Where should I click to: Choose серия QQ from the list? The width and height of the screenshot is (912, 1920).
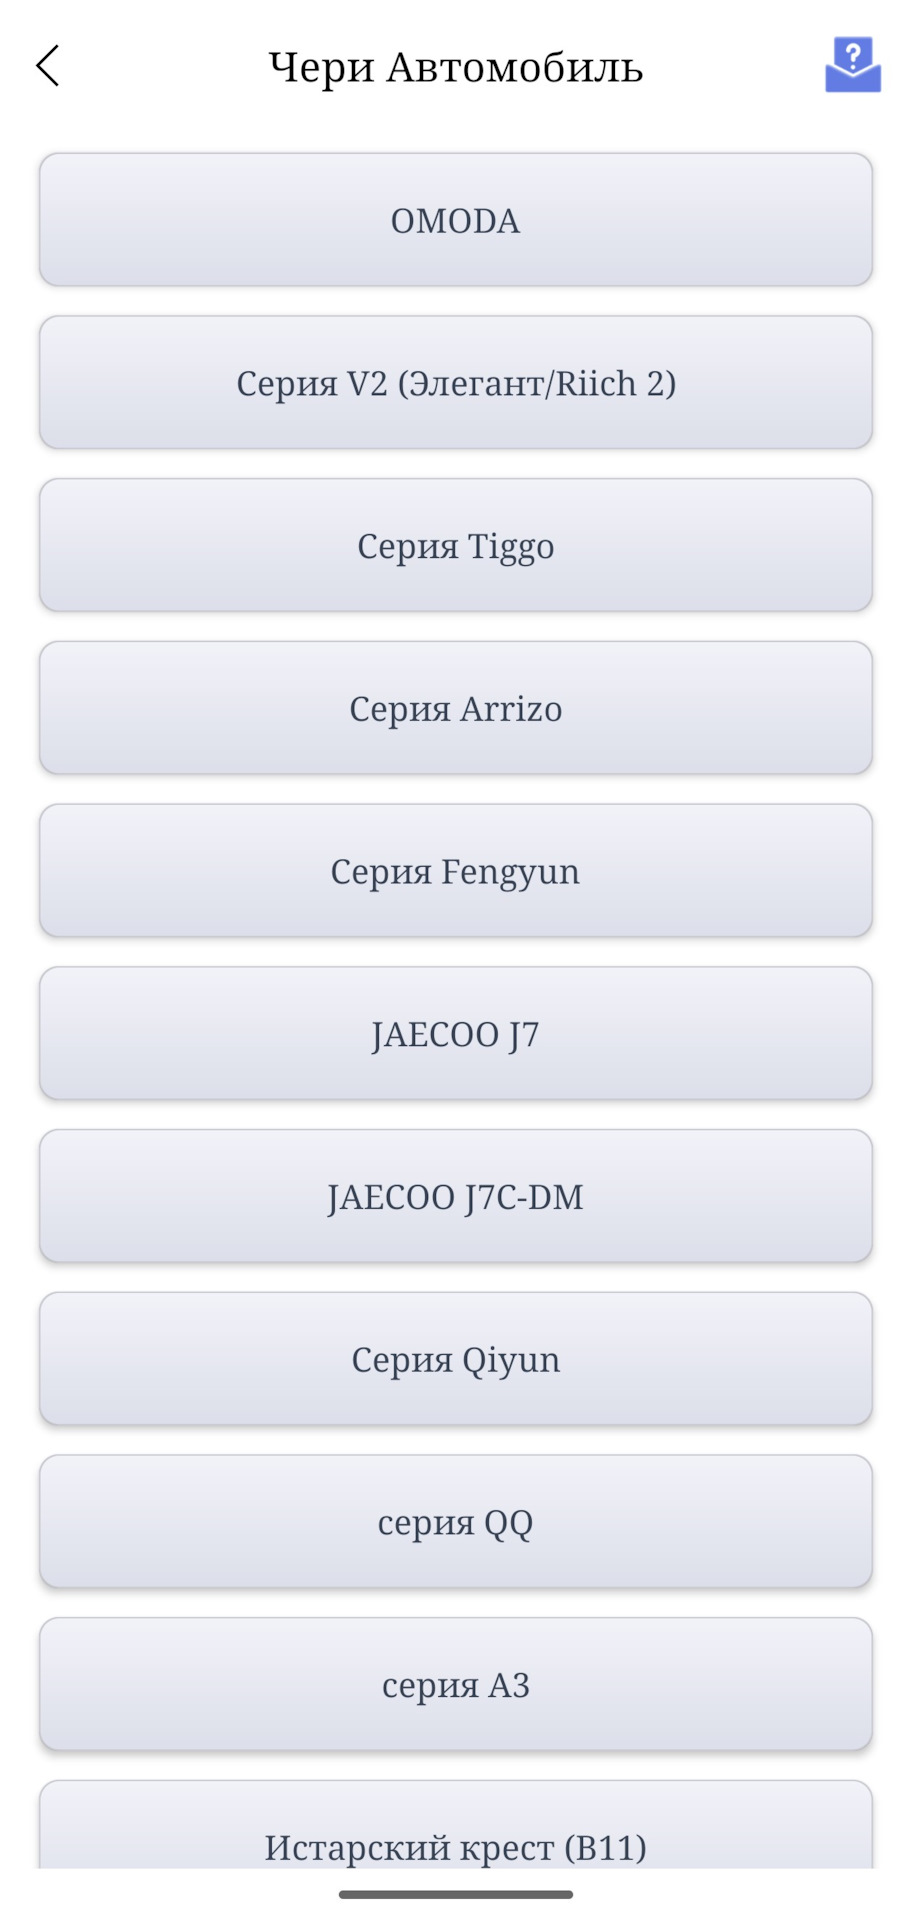456,1522
